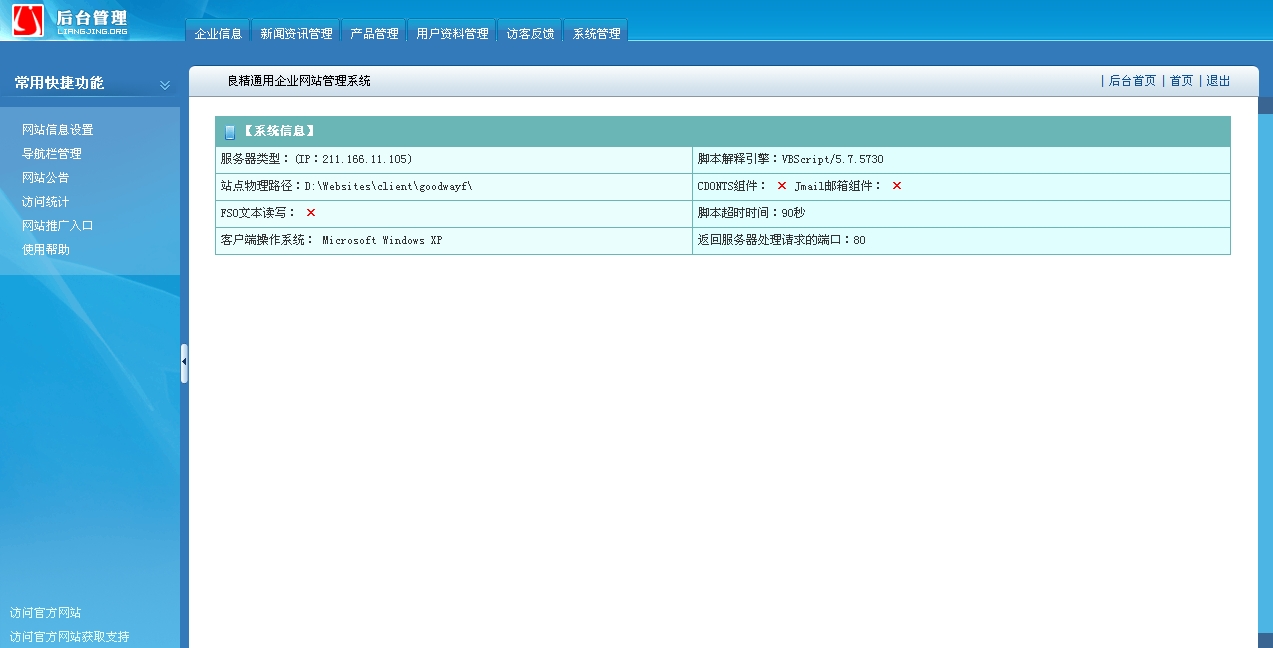Screen dimensions: 1273x648
Task: Expand the 企业信息 management section
Action: tap(218, 31)
